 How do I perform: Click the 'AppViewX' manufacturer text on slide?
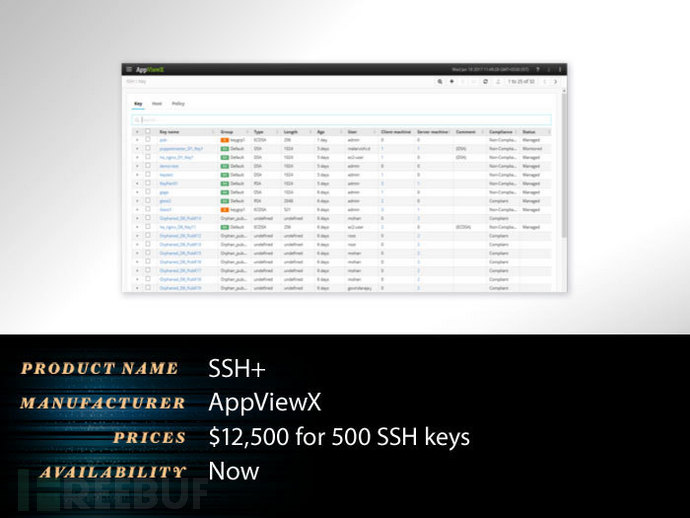point(265,403)
